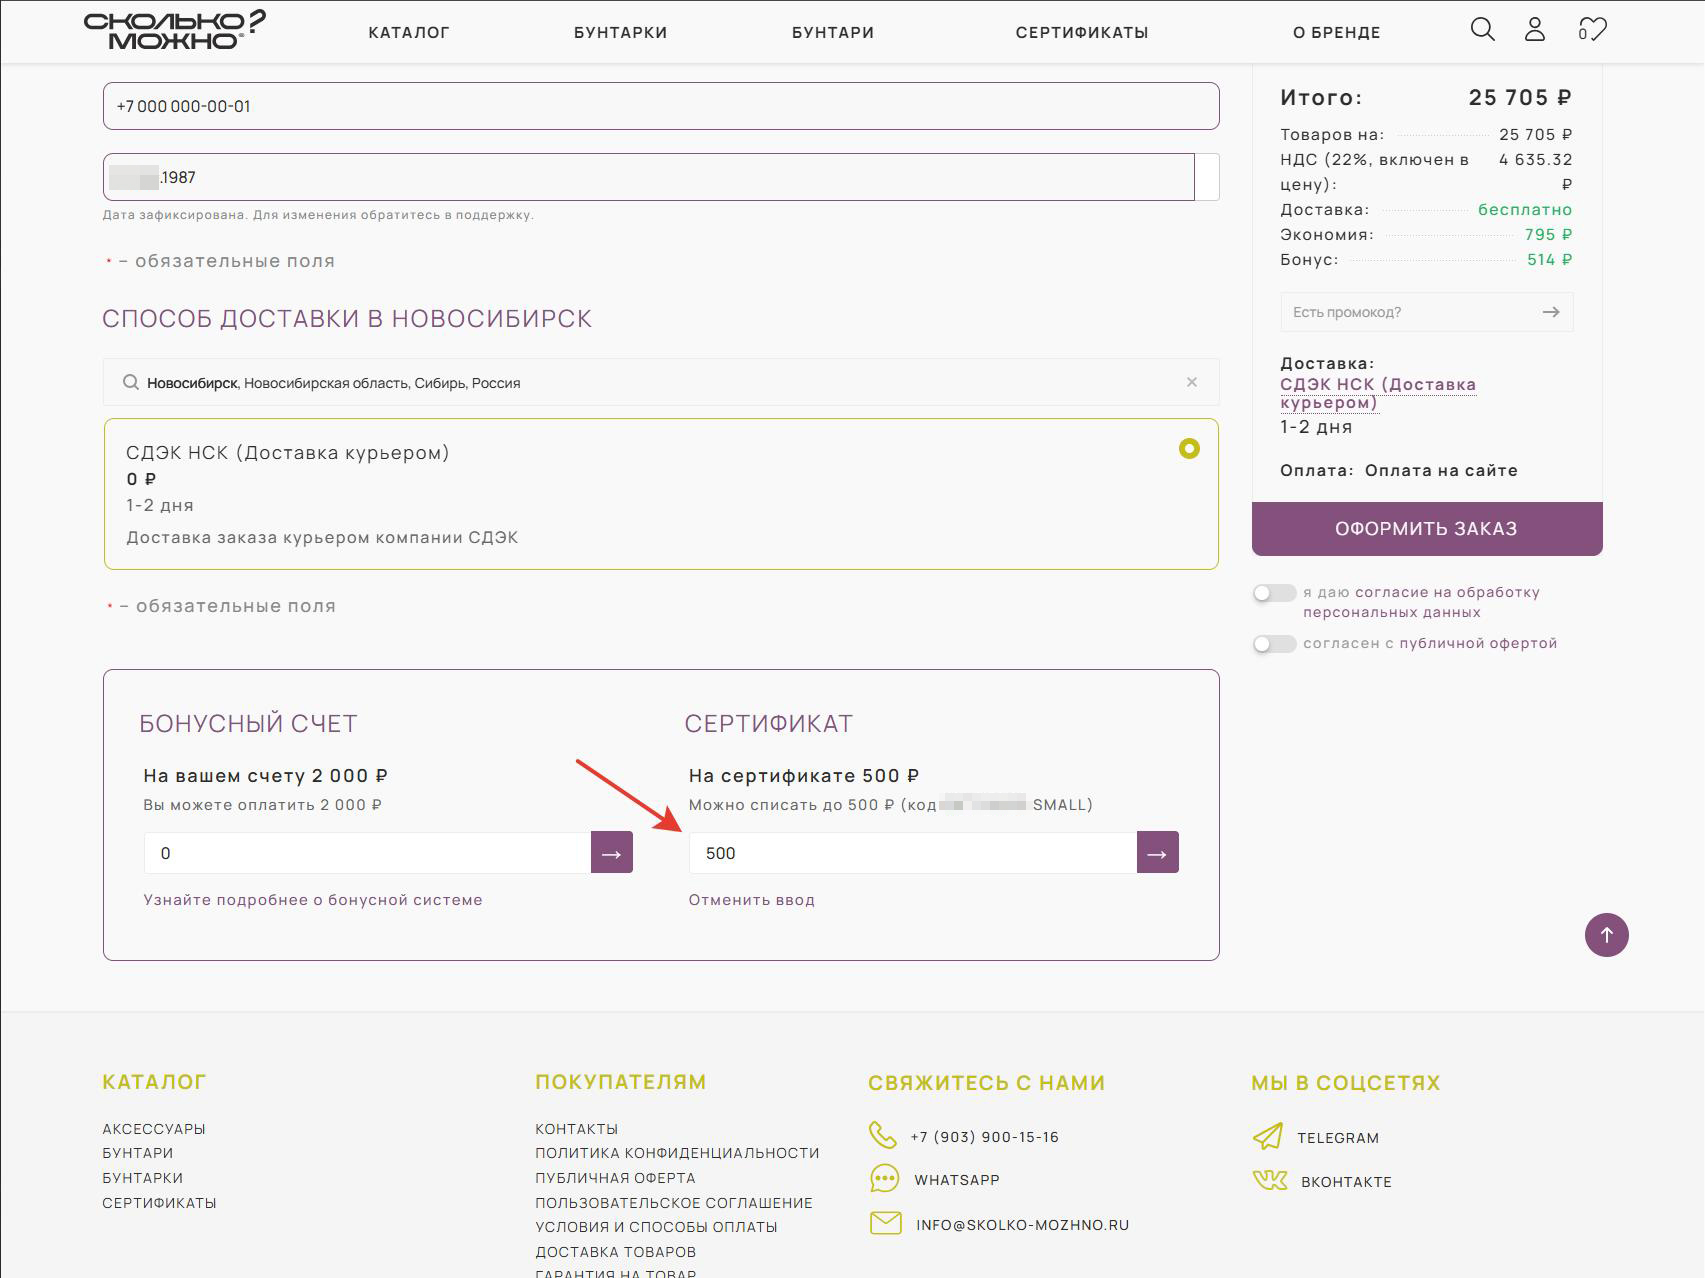The height and width of the screenshot is (1278, 1705).
Task: Open footer Бунтари catalog link
Action: (x=138, y=1153)
